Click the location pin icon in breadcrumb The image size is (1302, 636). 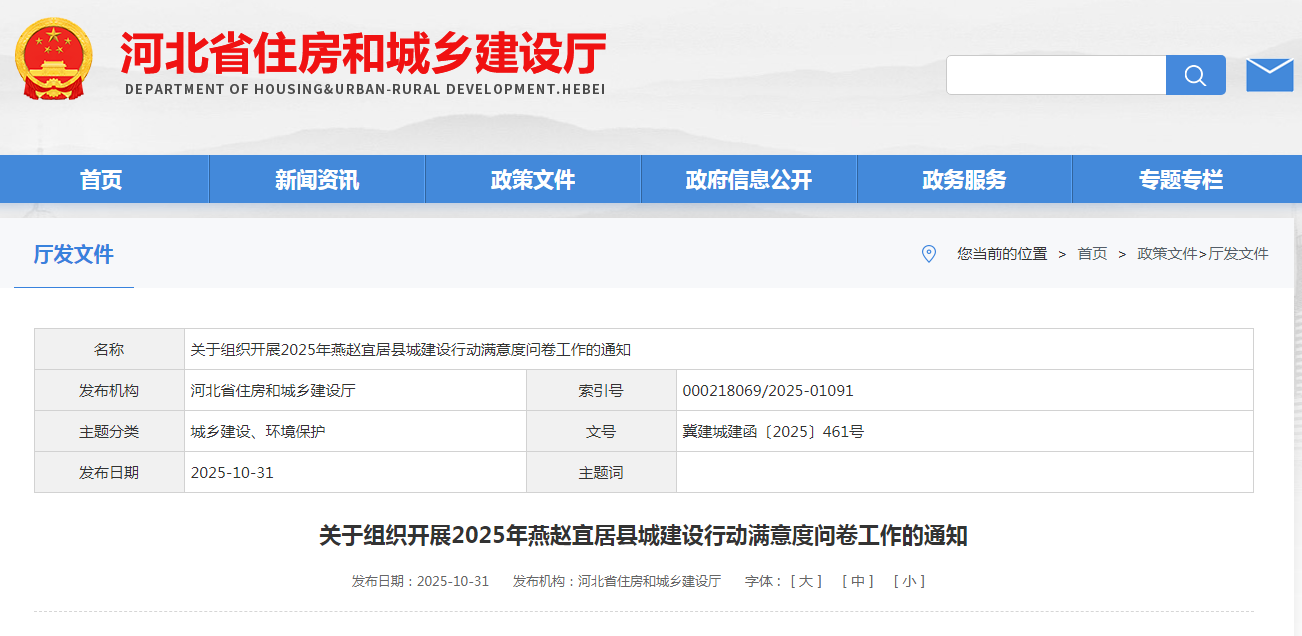click(928, 254)
